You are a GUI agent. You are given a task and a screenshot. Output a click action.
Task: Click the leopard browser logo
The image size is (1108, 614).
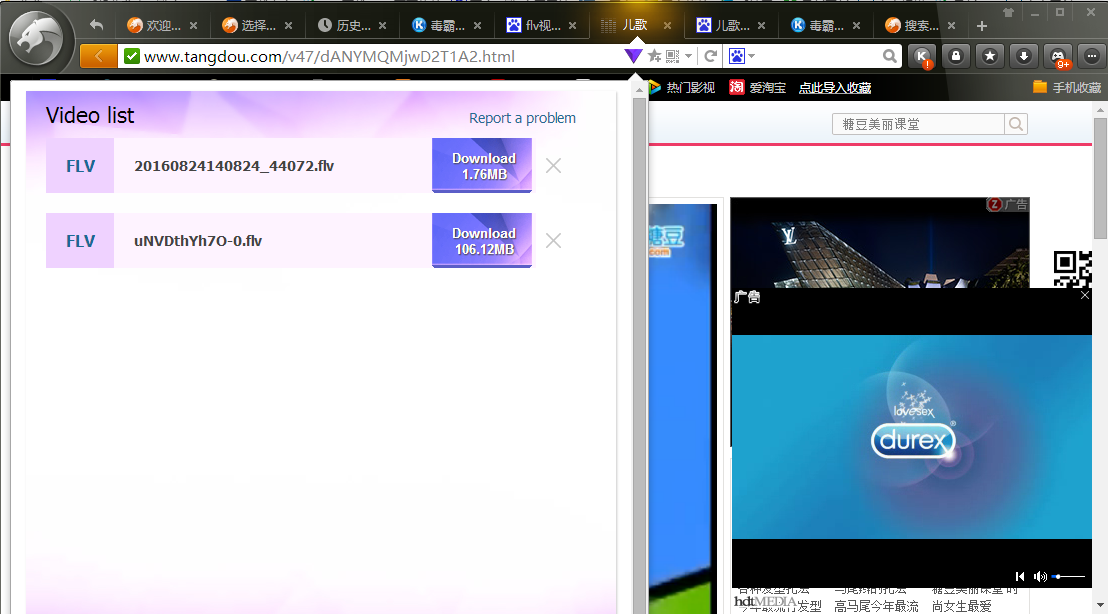[x=38, y=40]
